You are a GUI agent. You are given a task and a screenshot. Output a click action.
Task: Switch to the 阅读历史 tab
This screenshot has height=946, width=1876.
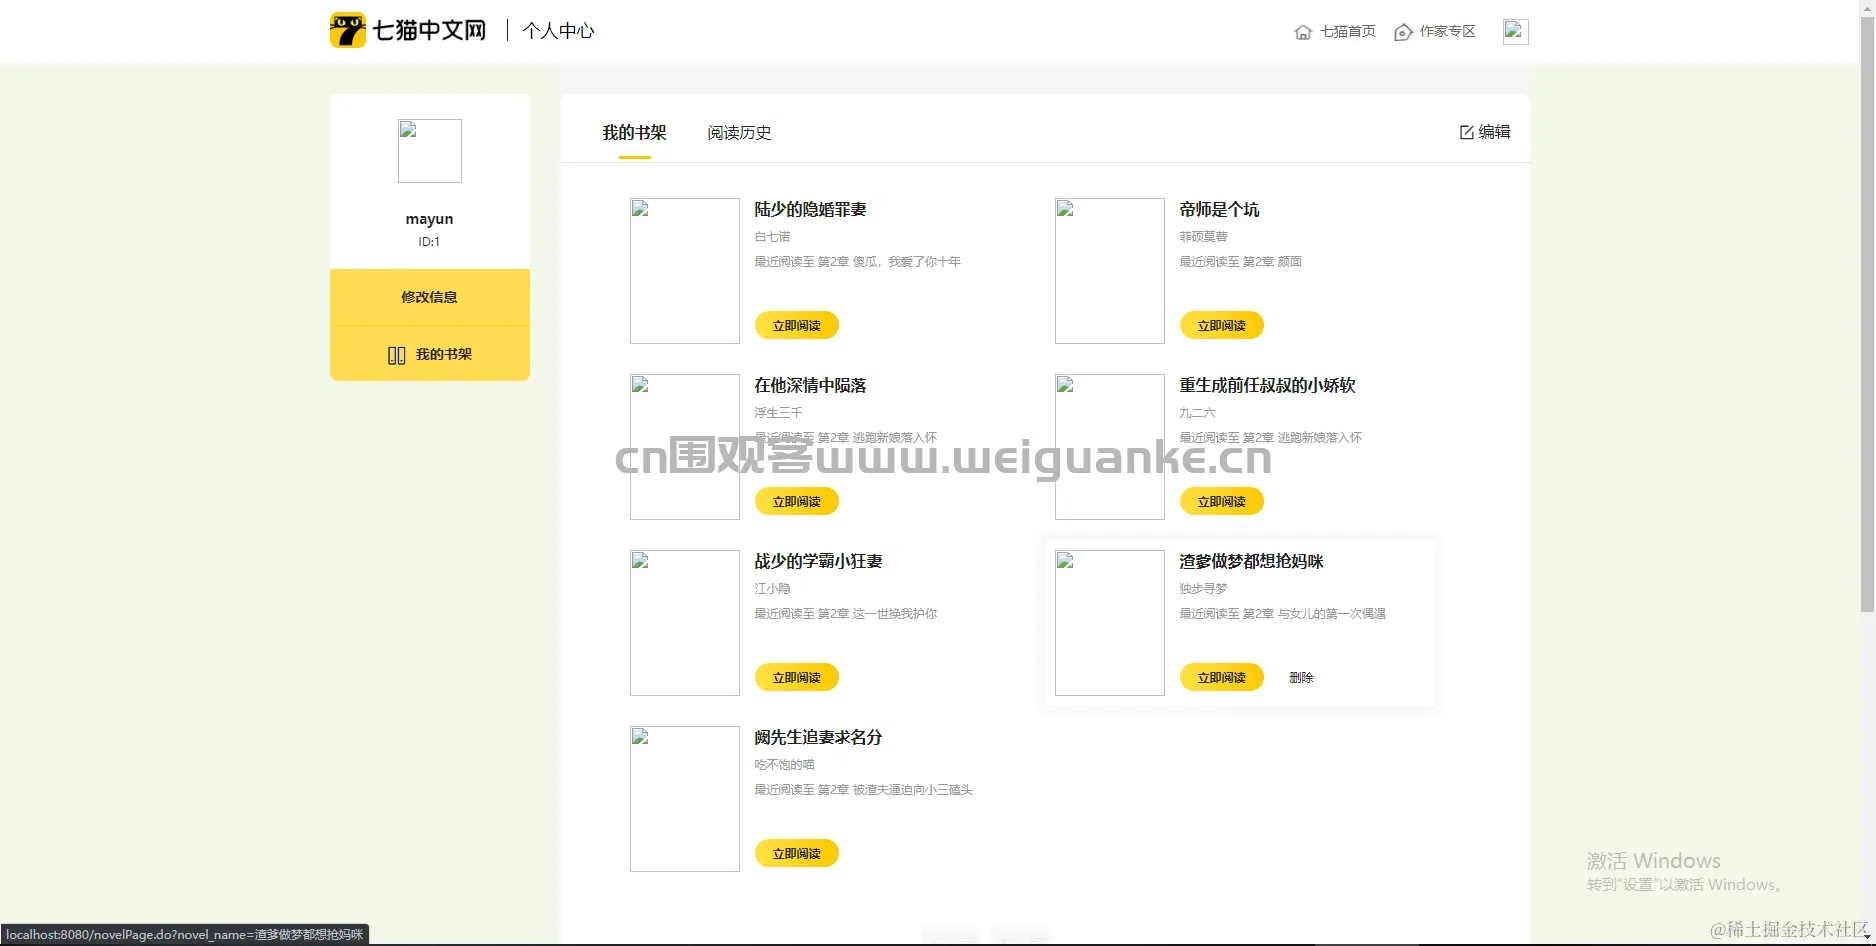click(739, 133)
